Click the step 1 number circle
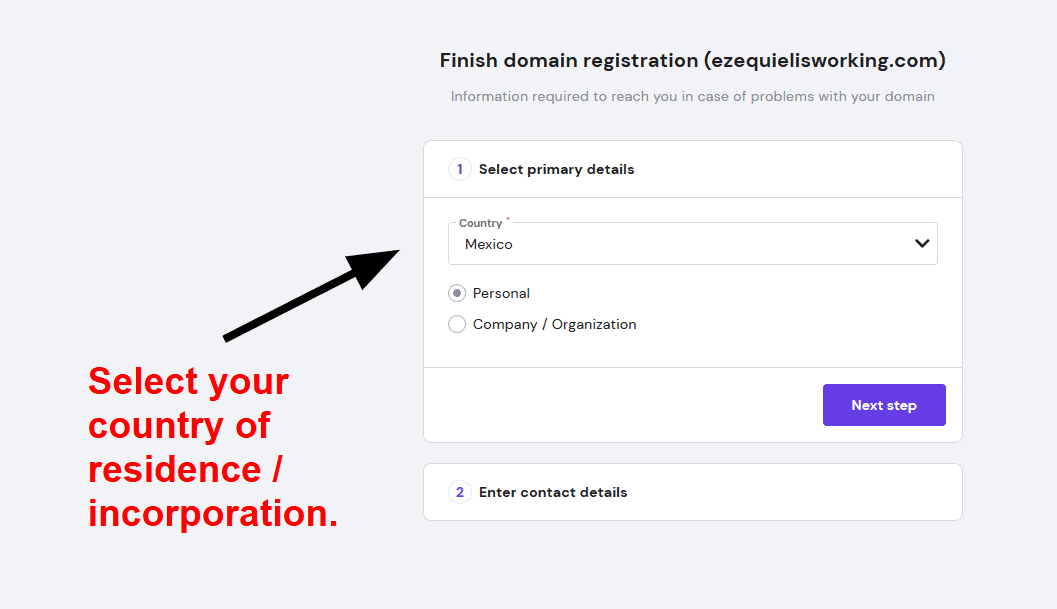The image size is (1057, 609). (460, 169)
